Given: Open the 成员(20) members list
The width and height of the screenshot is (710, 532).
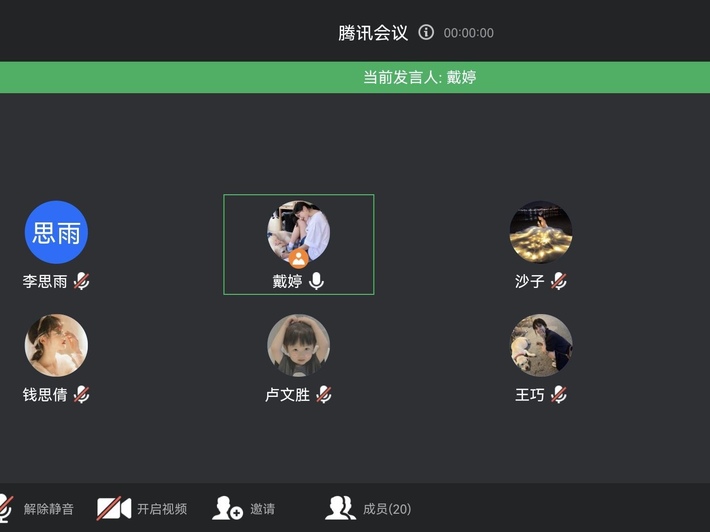Looking at the screenshot, I should [368, 508].
